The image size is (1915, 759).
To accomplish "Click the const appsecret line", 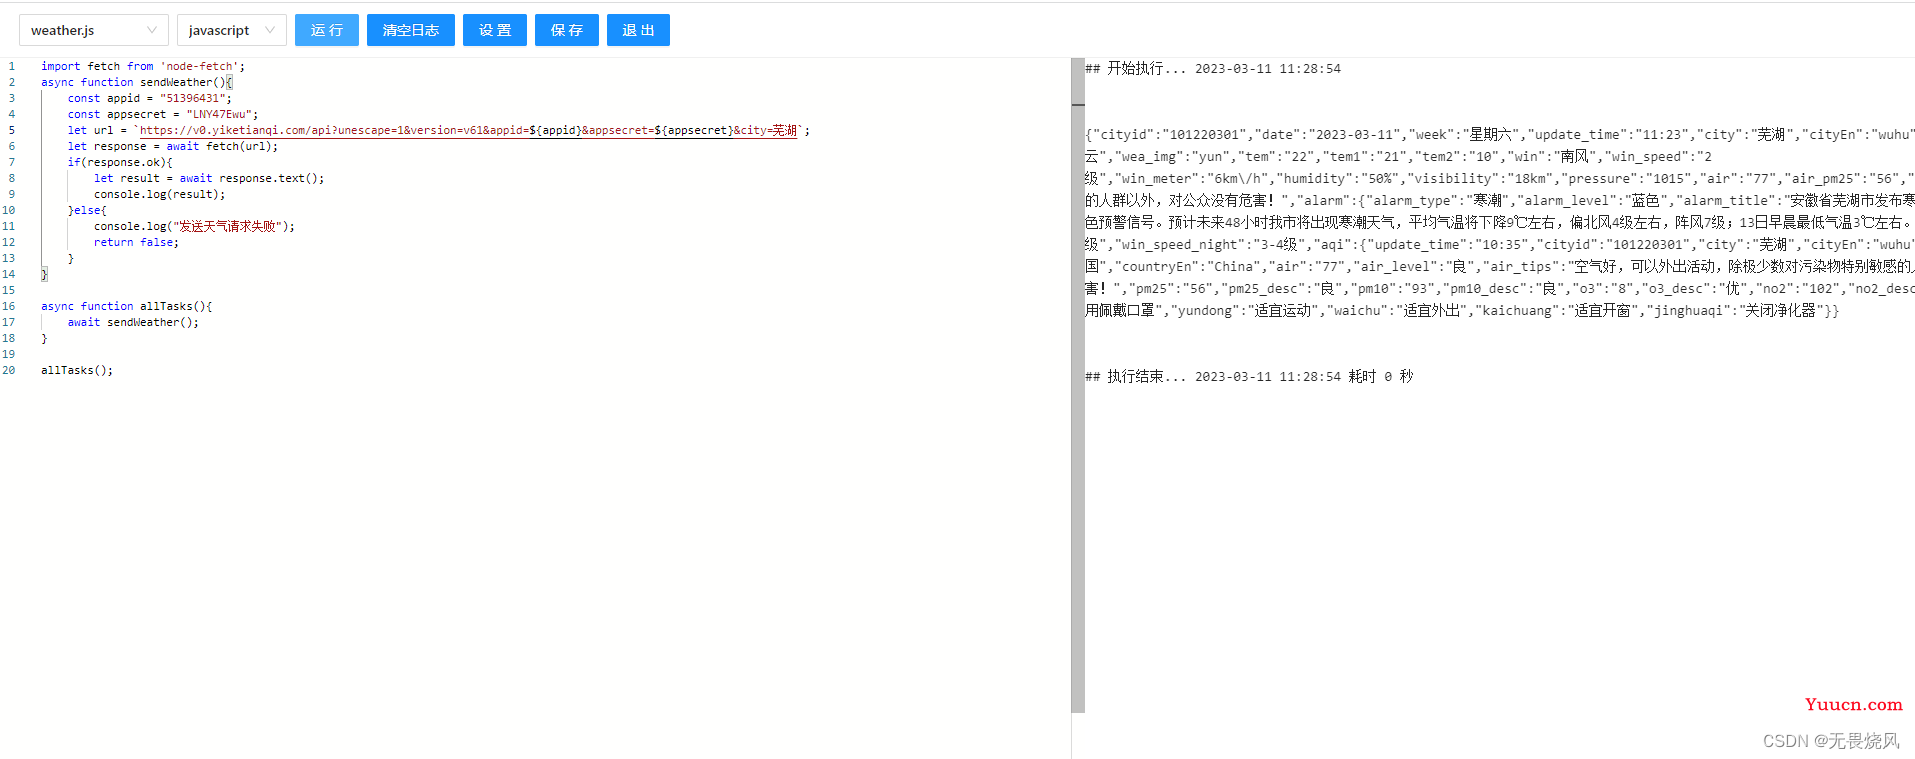I will click(163, 114).
